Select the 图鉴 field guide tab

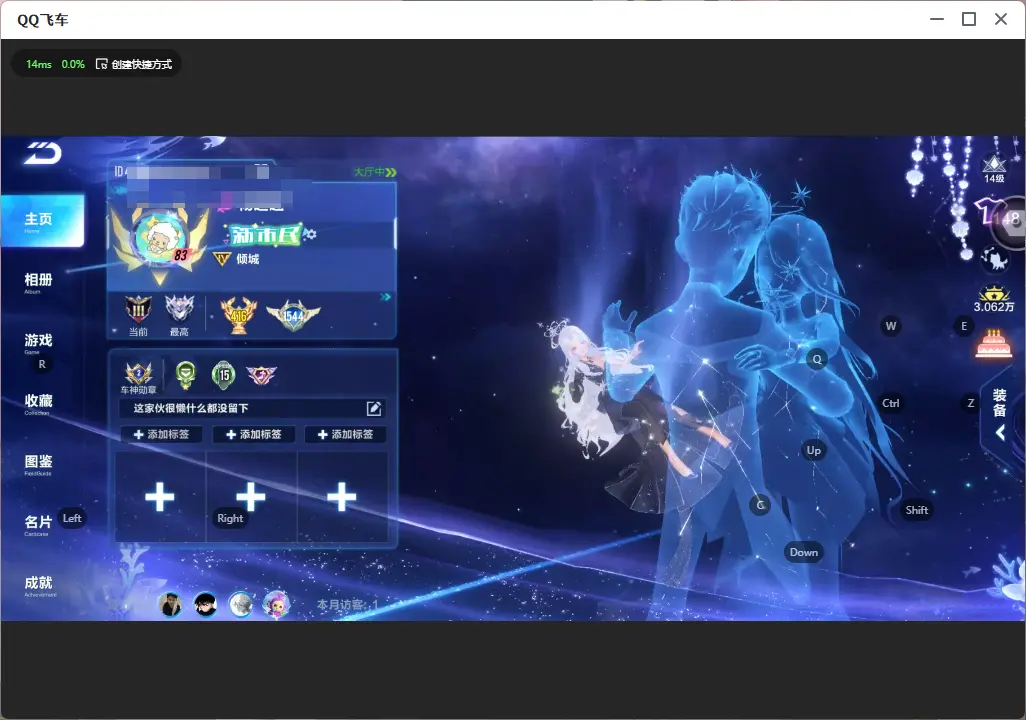39,464
